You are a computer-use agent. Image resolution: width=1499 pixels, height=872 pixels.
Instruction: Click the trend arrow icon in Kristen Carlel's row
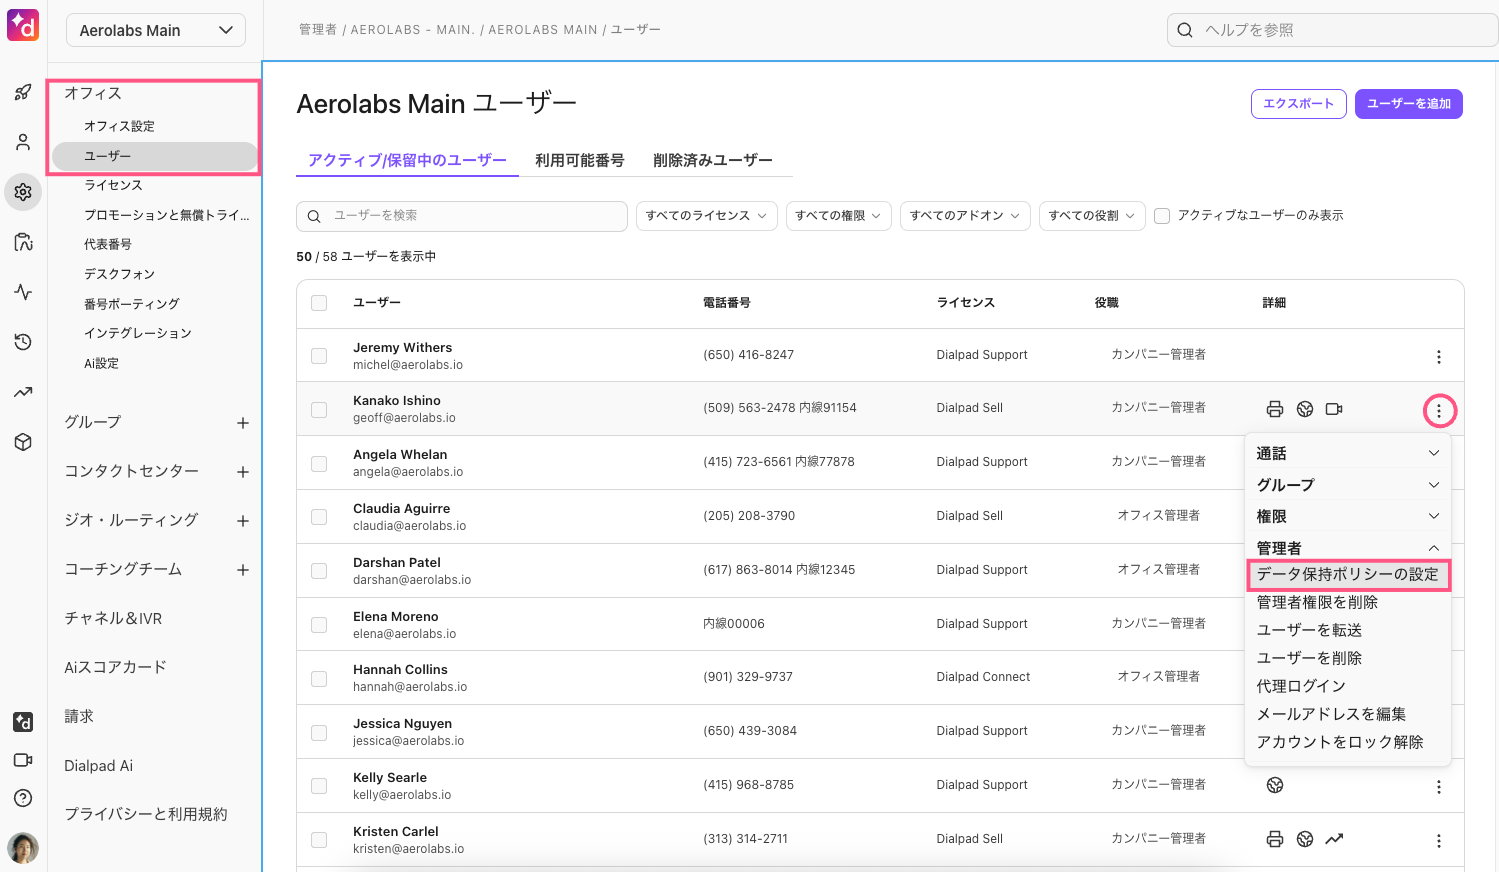point(1334,839)
